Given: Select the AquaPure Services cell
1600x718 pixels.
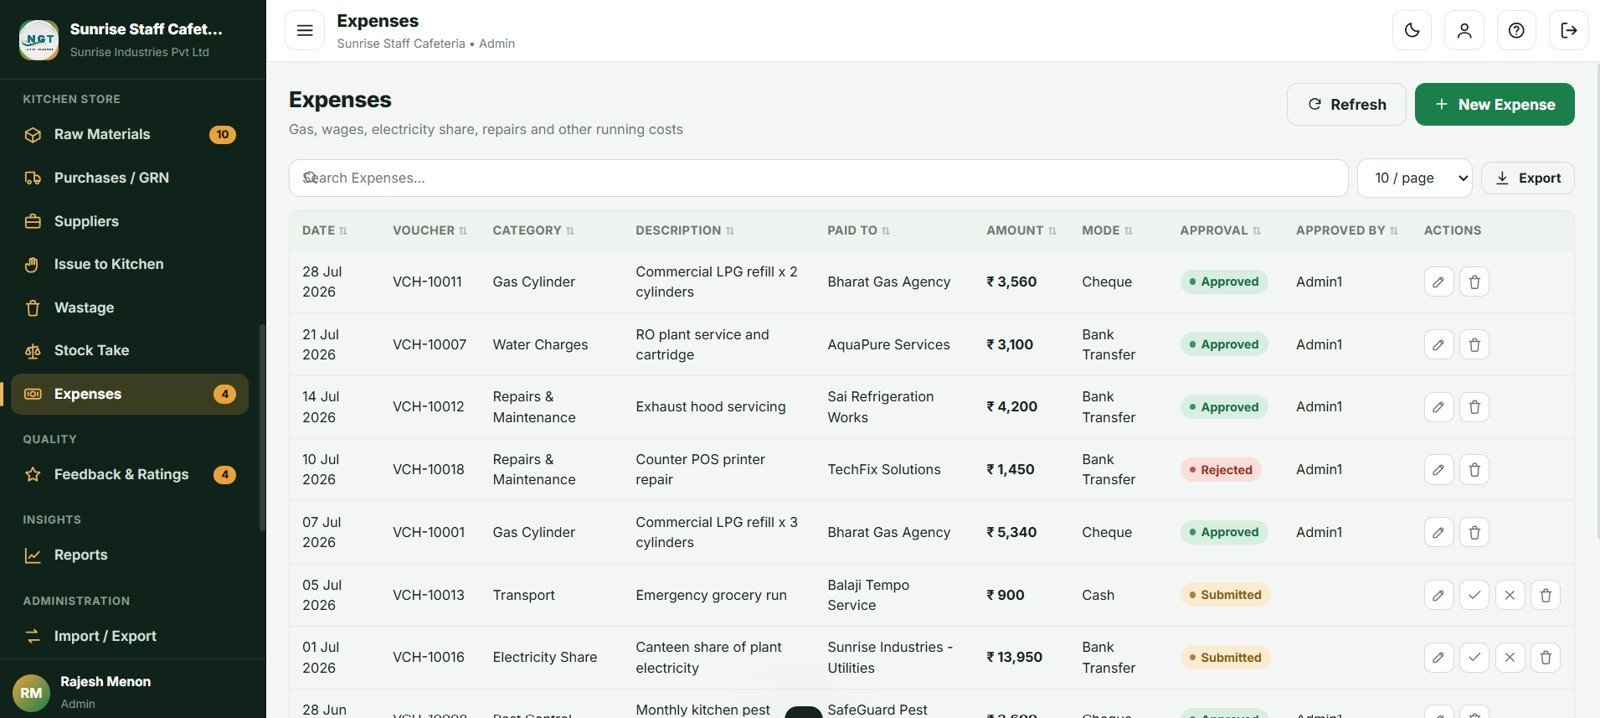Looking at the screenshot, I should pyautogui.click(x=888, y=345).
